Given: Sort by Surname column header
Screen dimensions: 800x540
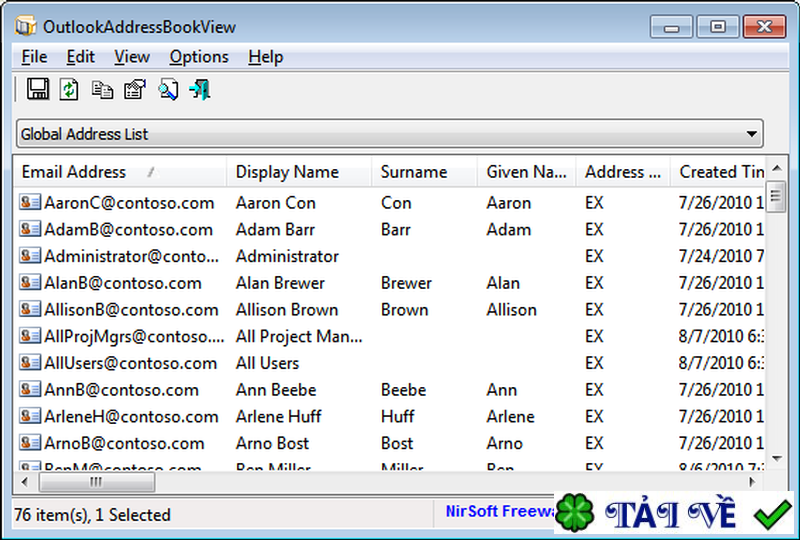Looking at the screenshot, I should pyautogui.click(x=424, y=172).
